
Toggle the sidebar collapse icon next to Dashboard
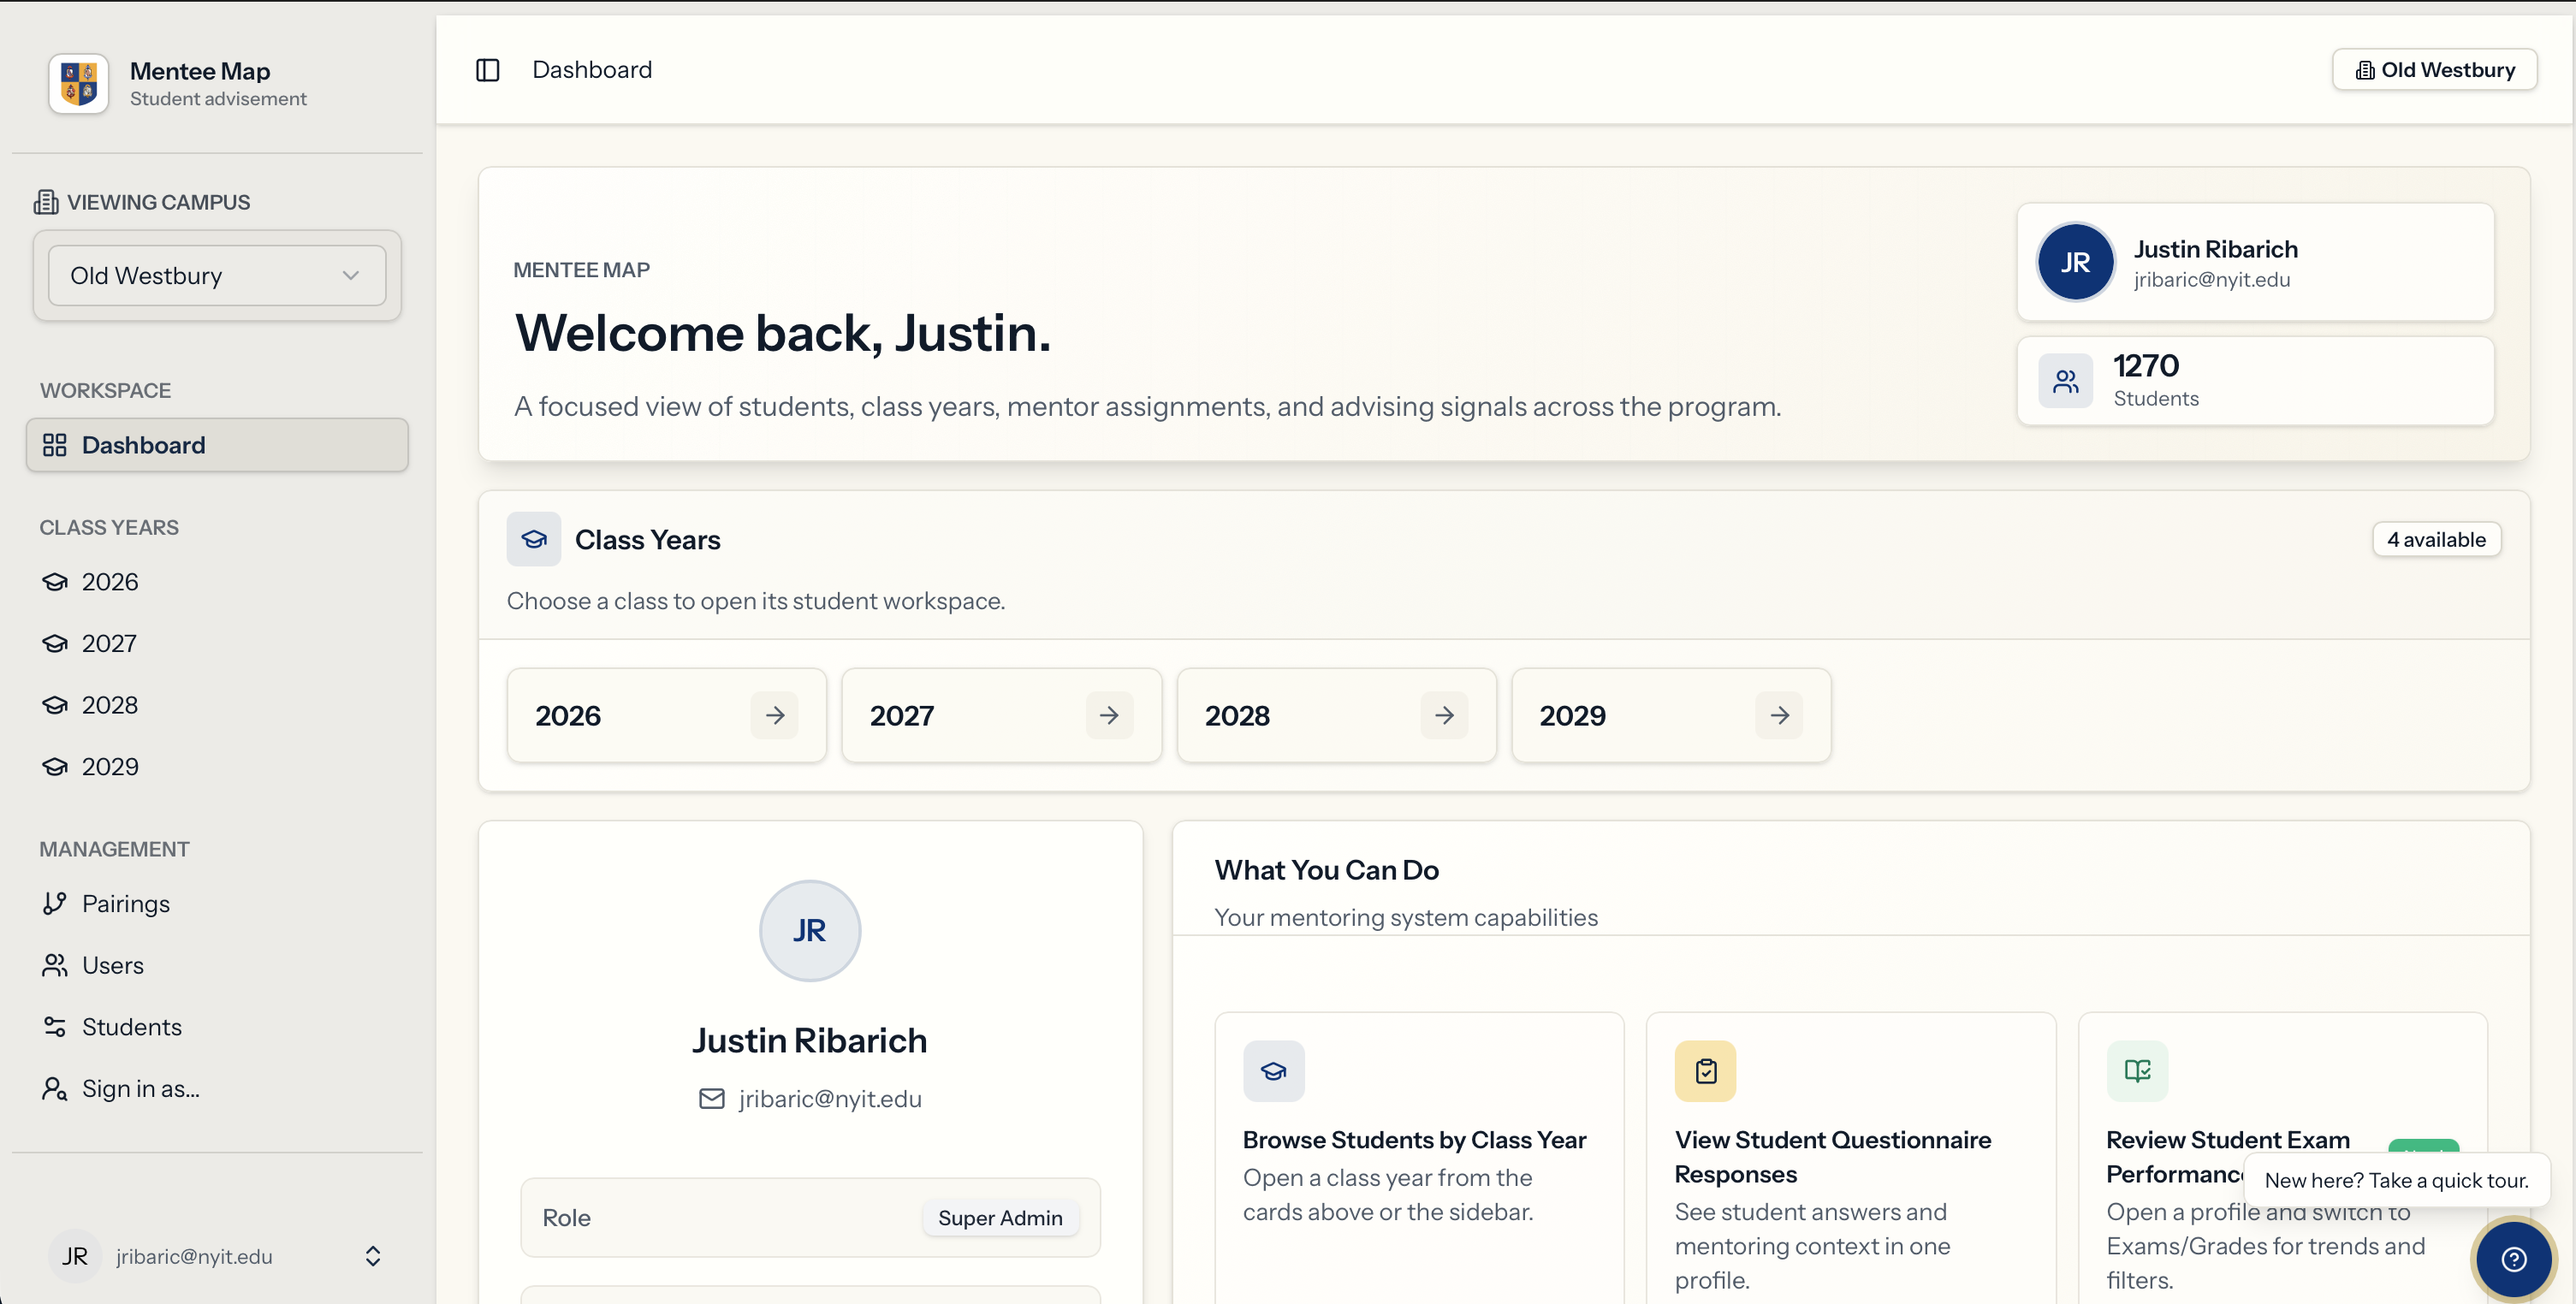click(x=487, y=70)
